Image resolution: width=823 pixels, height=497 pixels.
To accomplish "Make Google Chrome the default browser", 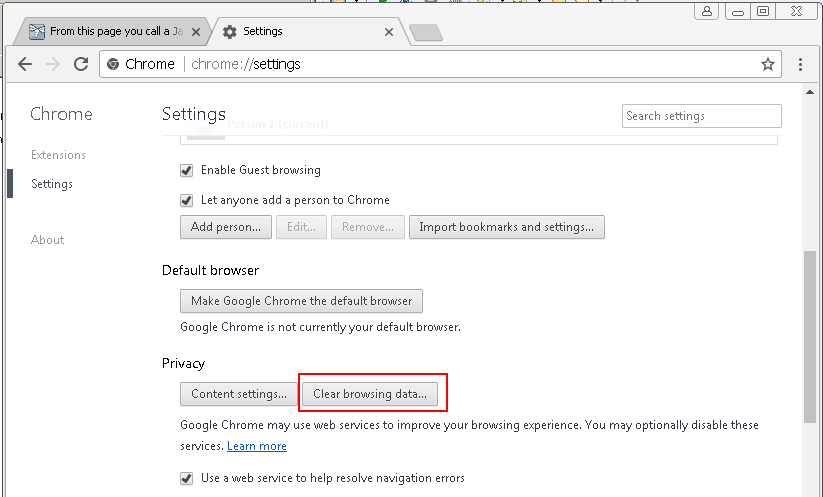I will [301, 301].
